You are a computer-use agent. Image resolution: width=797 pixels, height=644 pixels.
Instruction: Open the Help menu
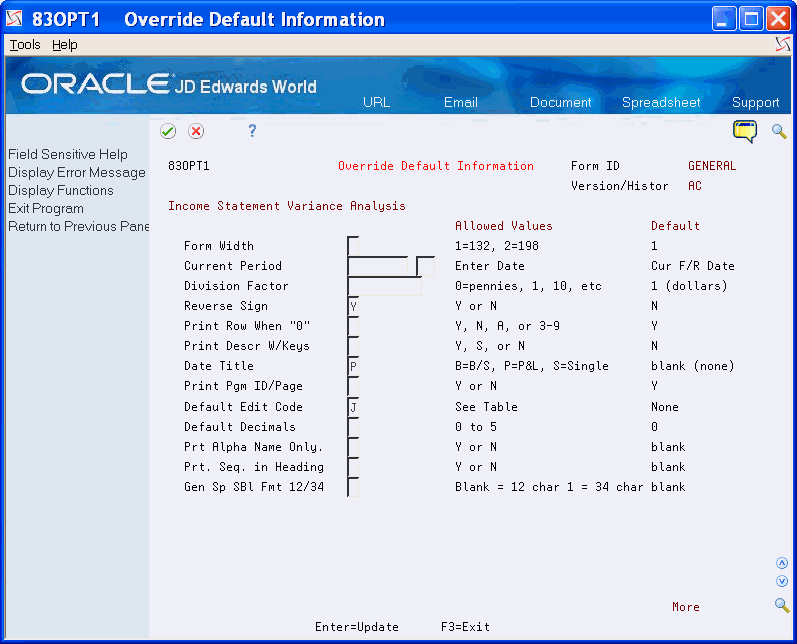tap(65, 45)
